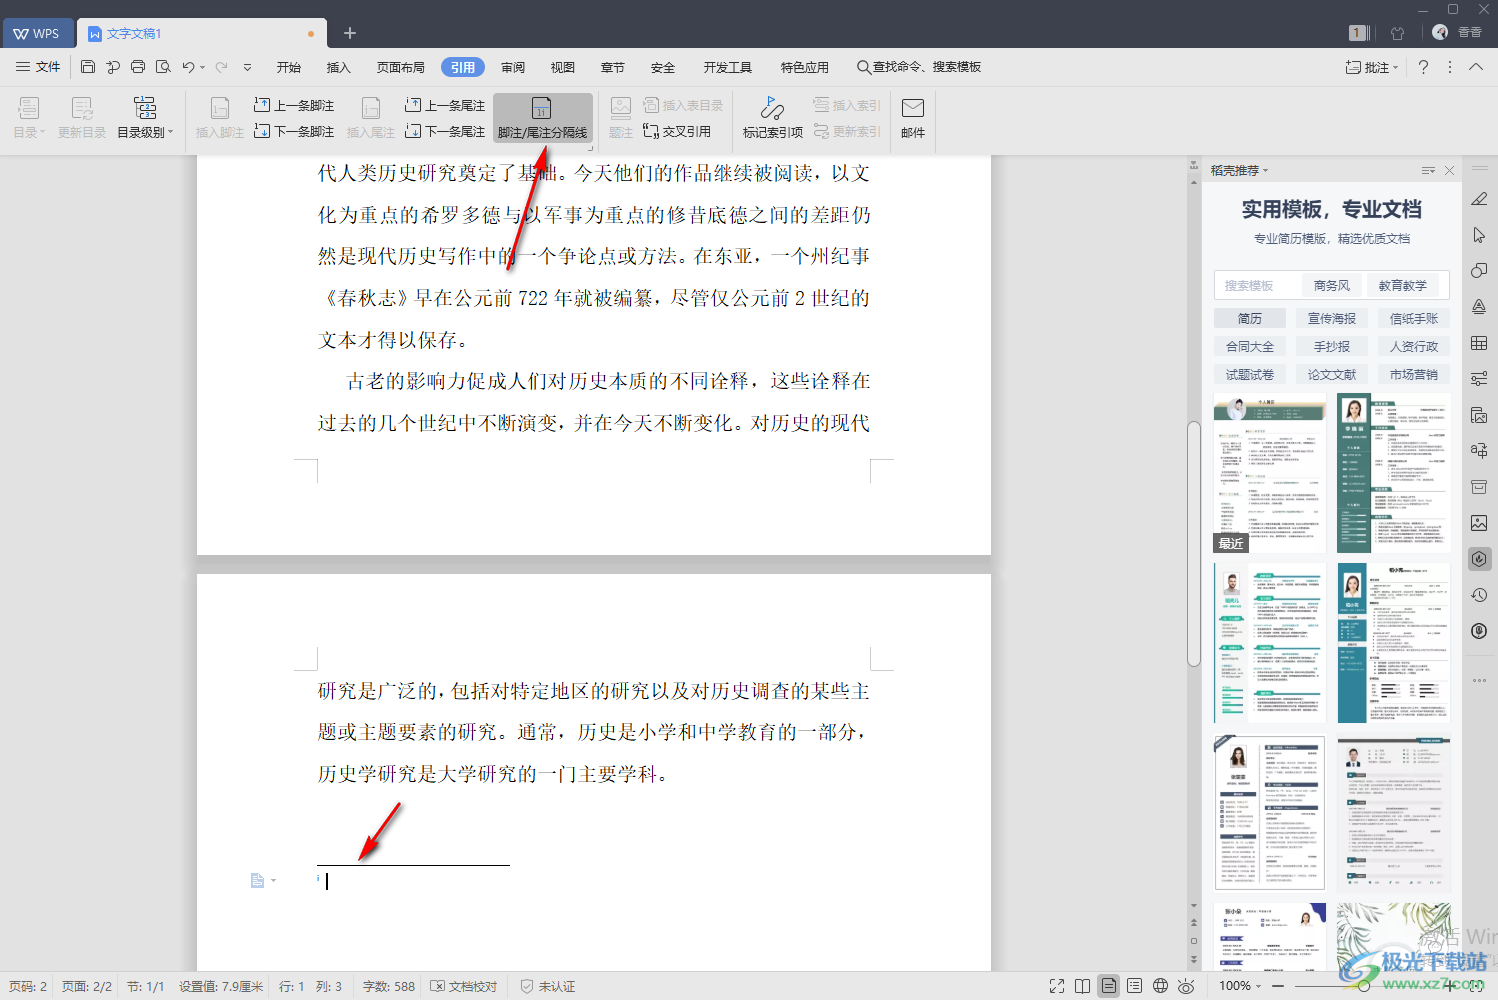Toggle full screen view in status bar
The image size is (1498, 1000).
pyautogui.click(x=1057, y=986)
